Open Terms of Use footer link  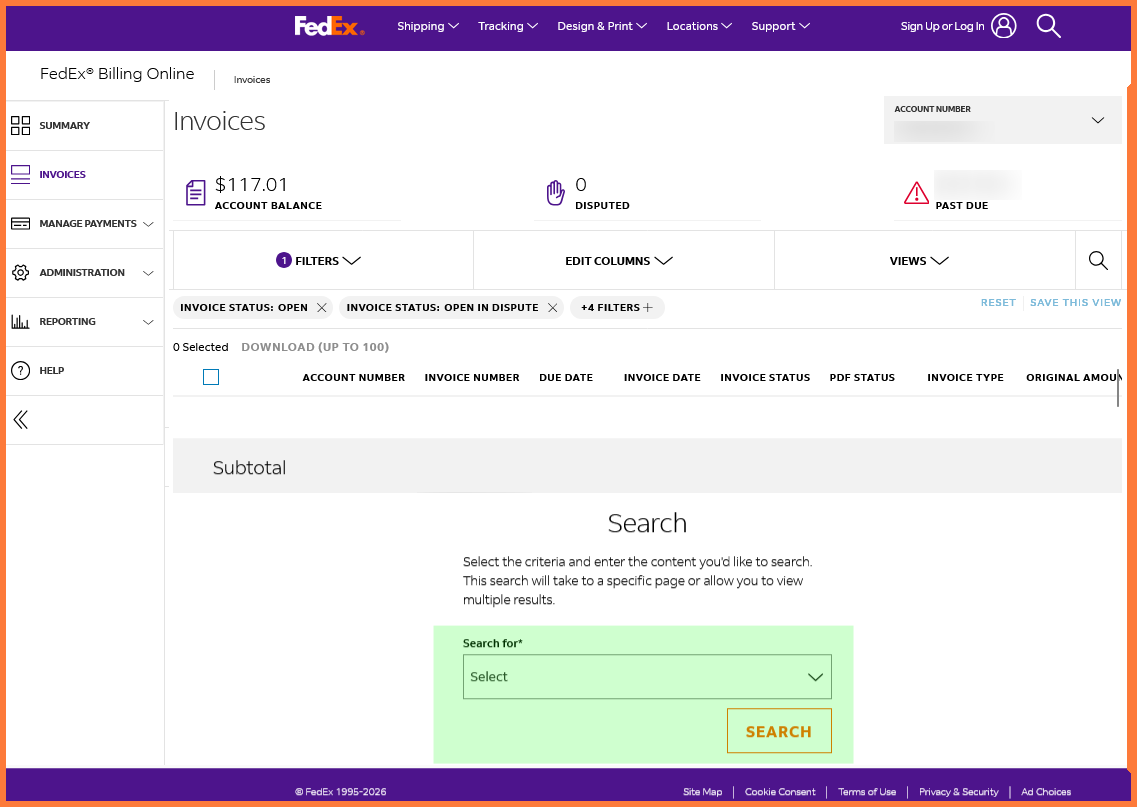pos(867,792)
